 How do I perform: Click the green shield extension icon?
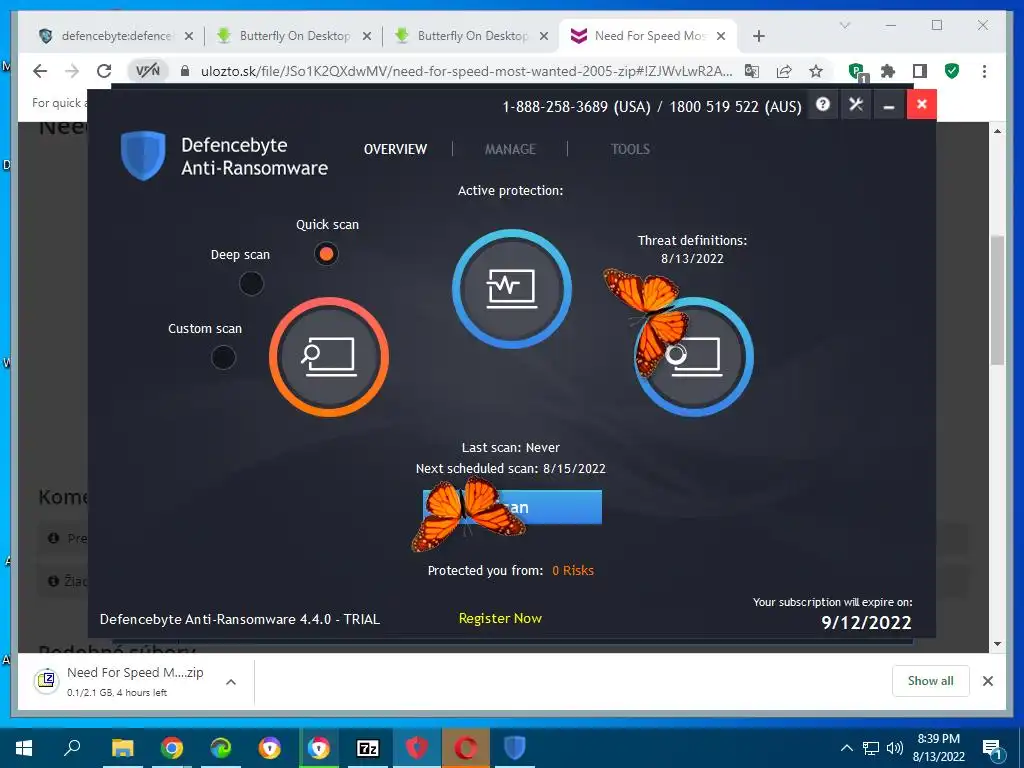tap(952, 71)
